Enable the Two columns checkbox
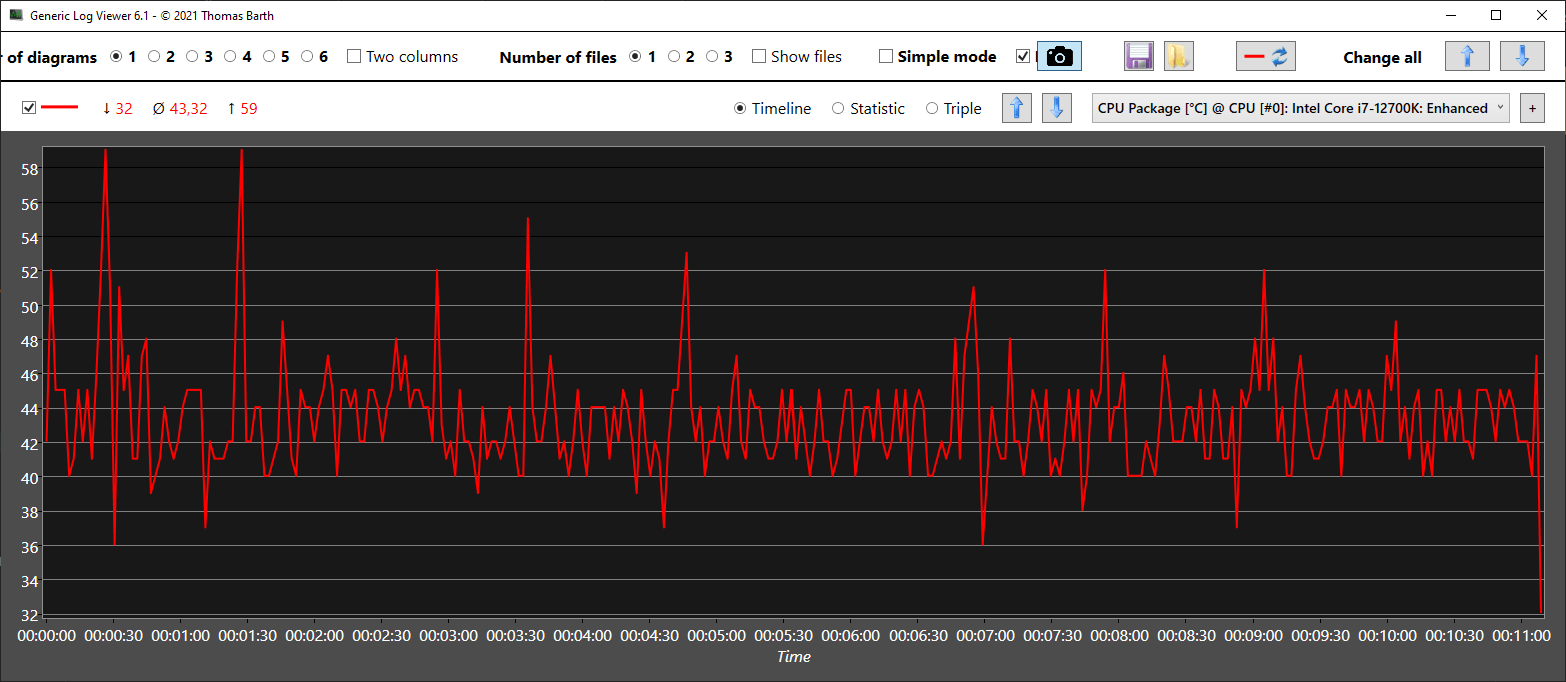The width and height of the screenshot is (1566, 682). pos(354,57)
